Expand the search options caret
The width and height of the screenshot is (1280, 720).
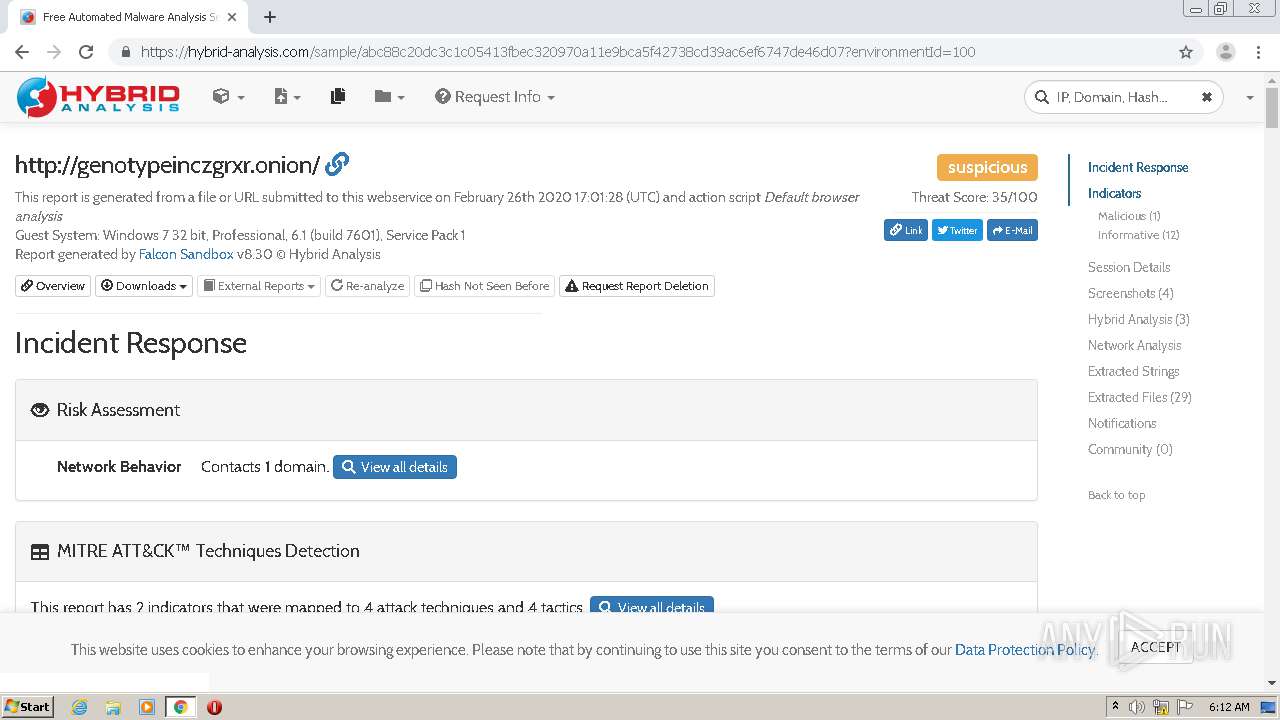point(1249,98)
